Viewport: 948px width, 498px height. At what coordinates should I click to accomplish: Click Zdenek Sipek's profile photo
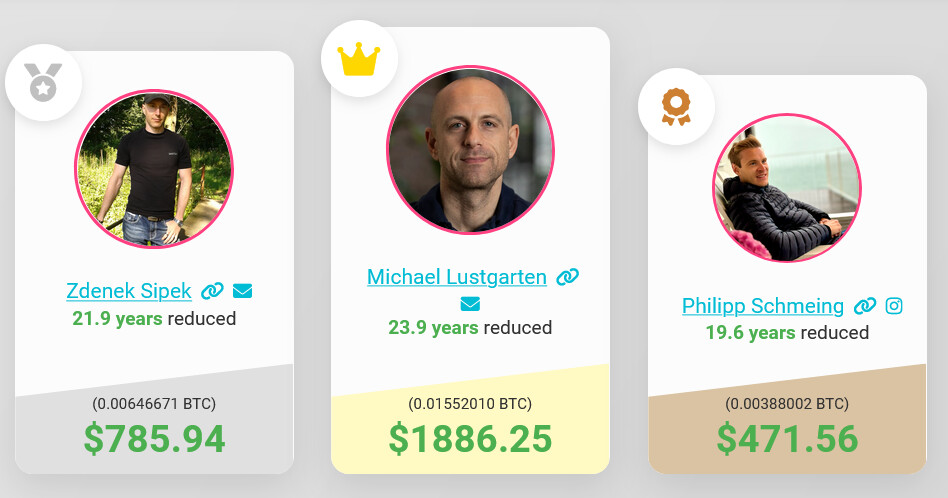154,169
